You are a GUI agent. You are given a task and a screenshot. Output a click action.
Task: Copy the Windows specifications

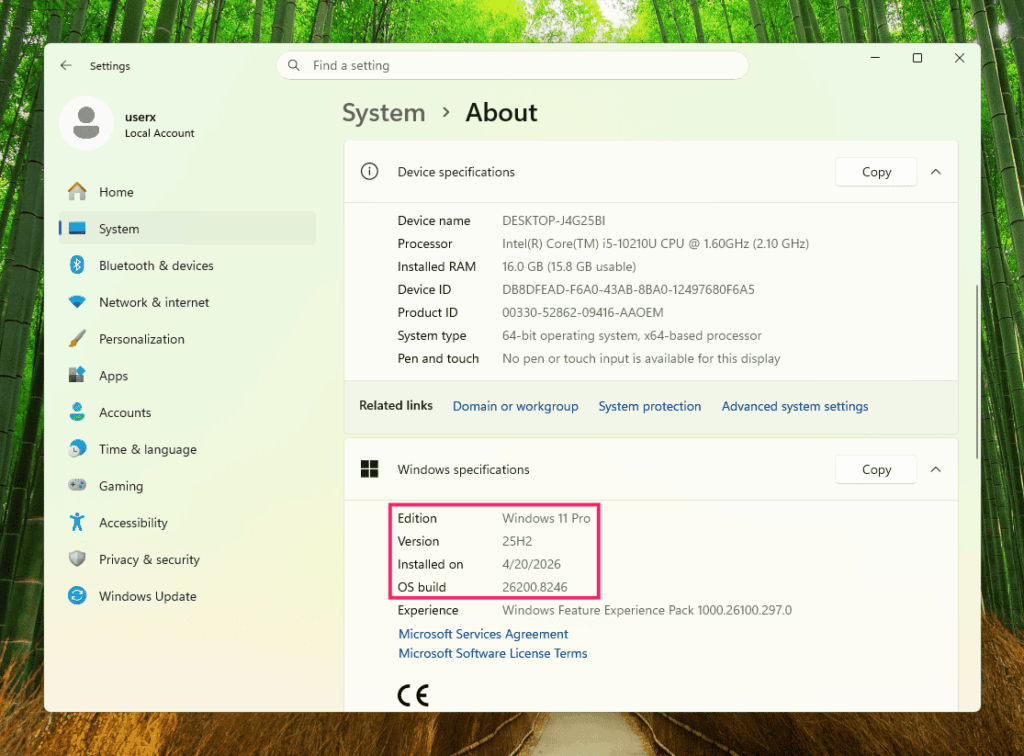point(876,469)
